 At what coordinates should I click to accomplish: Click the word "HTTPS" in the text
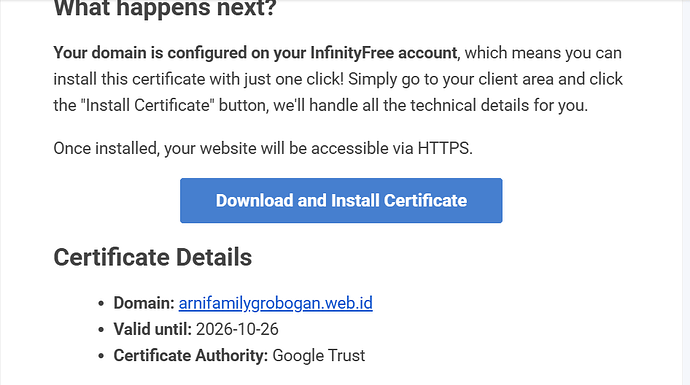click(x=443, y=148)
